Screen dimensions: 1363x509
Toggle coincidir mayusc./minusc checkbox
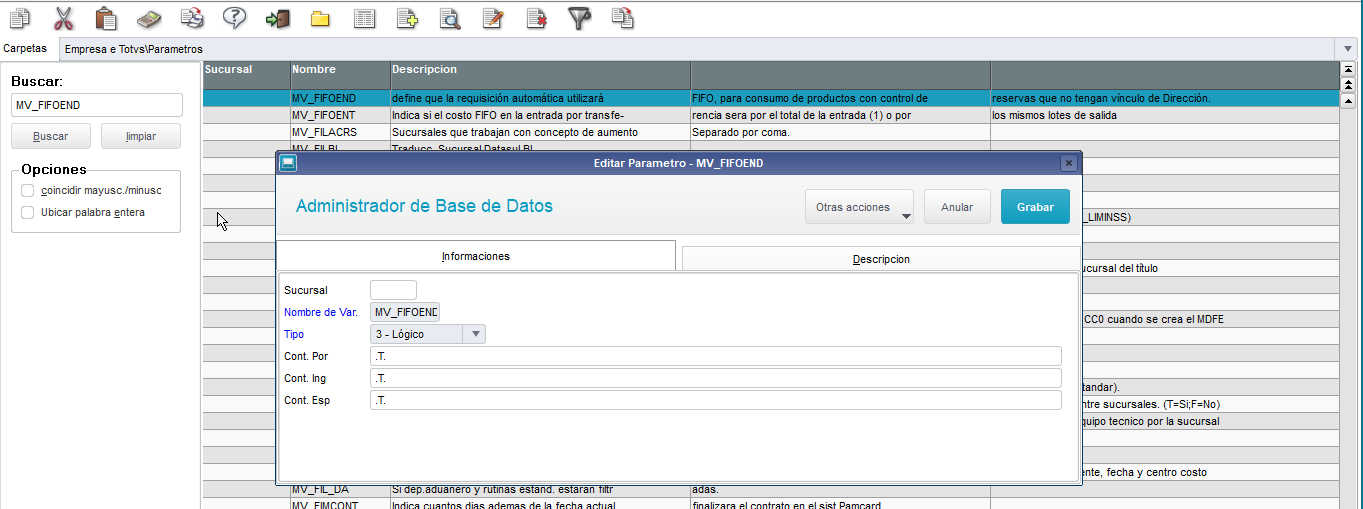pos(28,190)
